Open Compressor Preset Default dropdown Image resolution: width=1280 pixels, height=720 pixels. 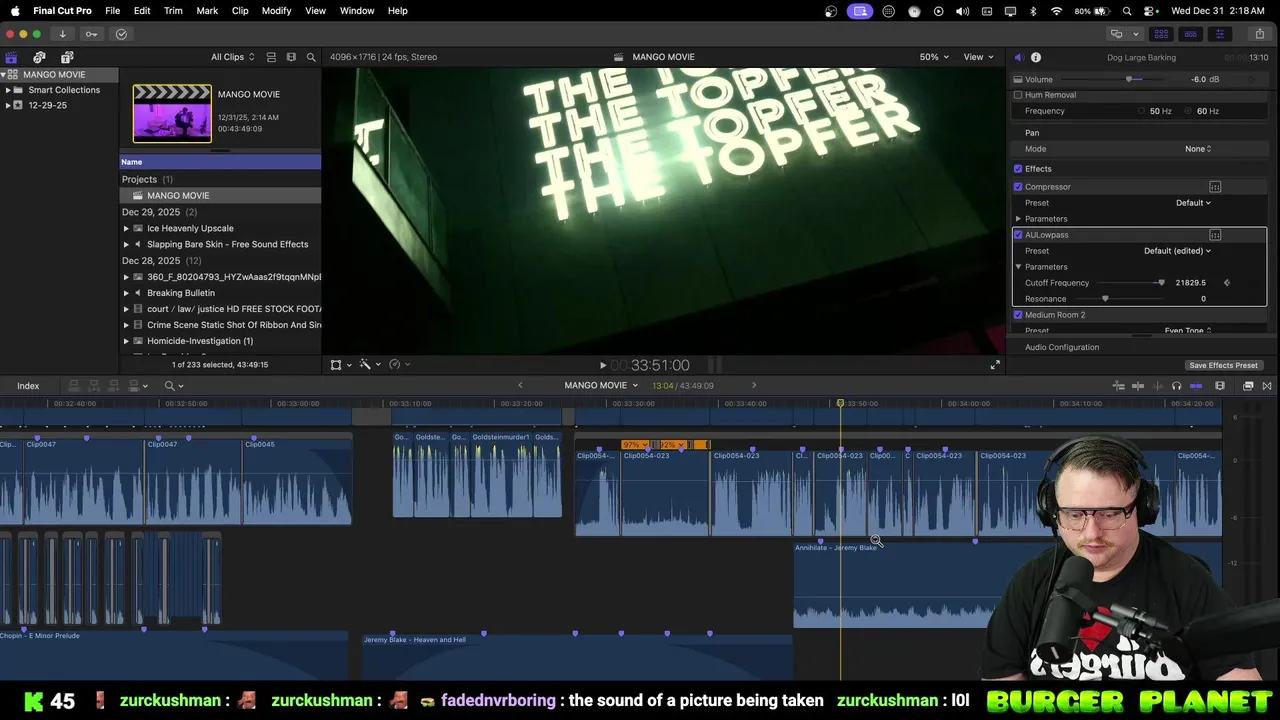click(x=1193, y=203)
